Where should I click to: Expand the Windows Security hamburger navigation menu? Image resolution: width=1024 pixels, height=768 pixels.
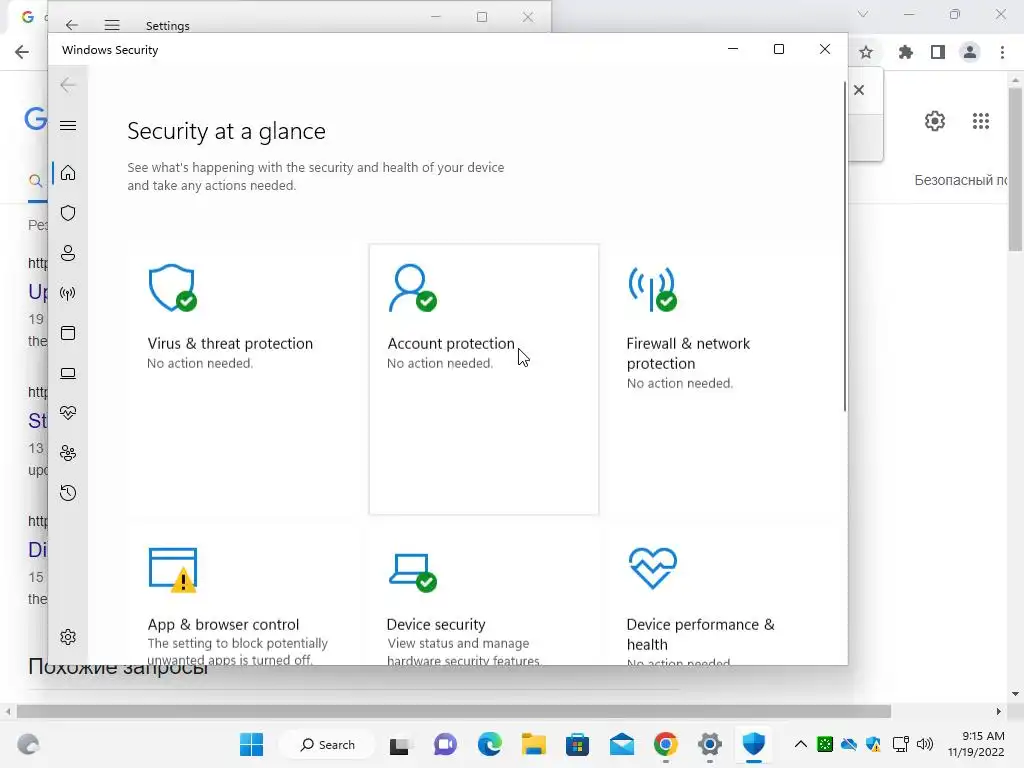tap(68, 125)
